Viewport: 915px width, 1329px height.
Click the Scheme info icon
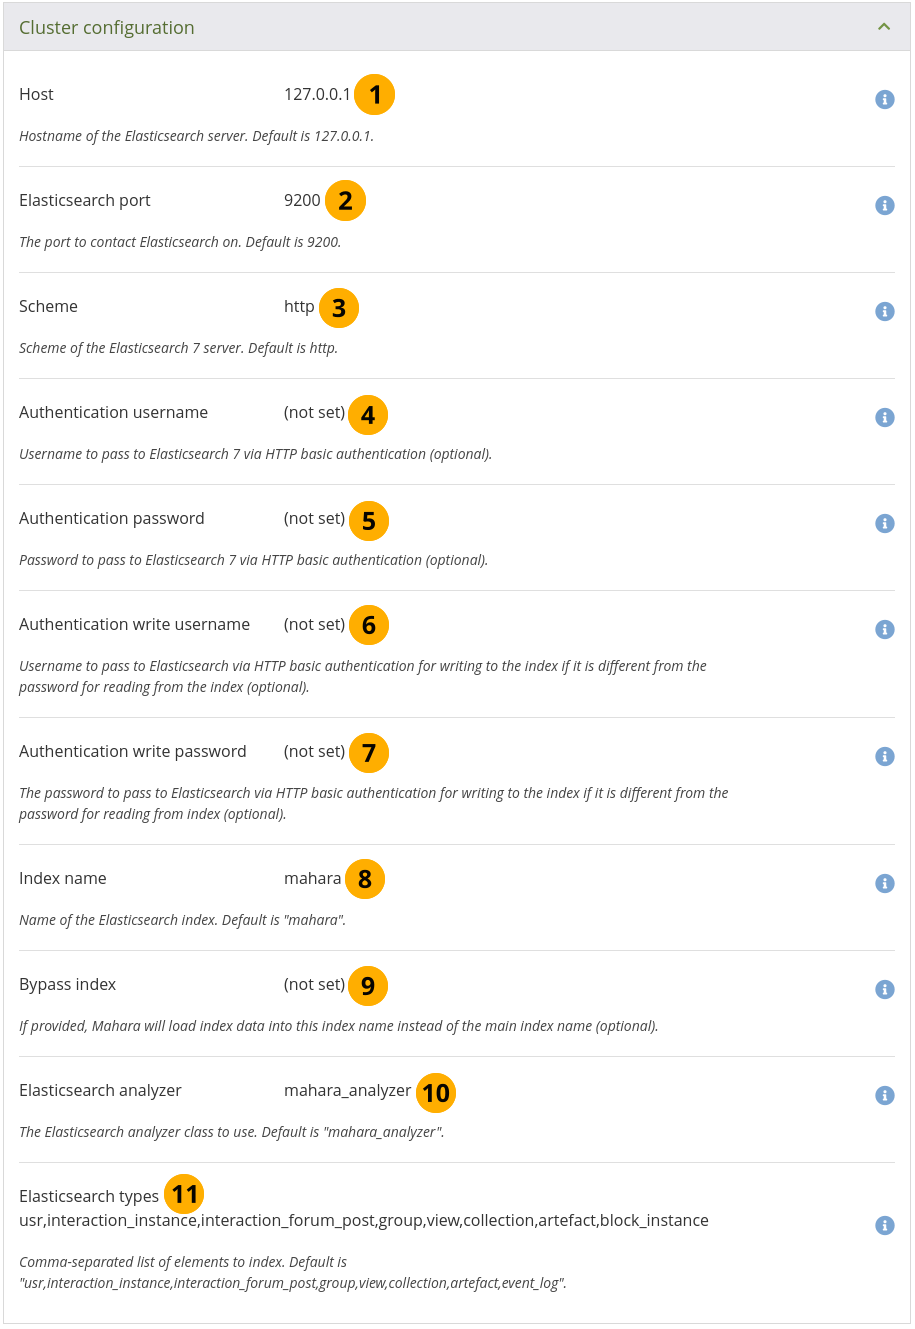pos(884,311)
